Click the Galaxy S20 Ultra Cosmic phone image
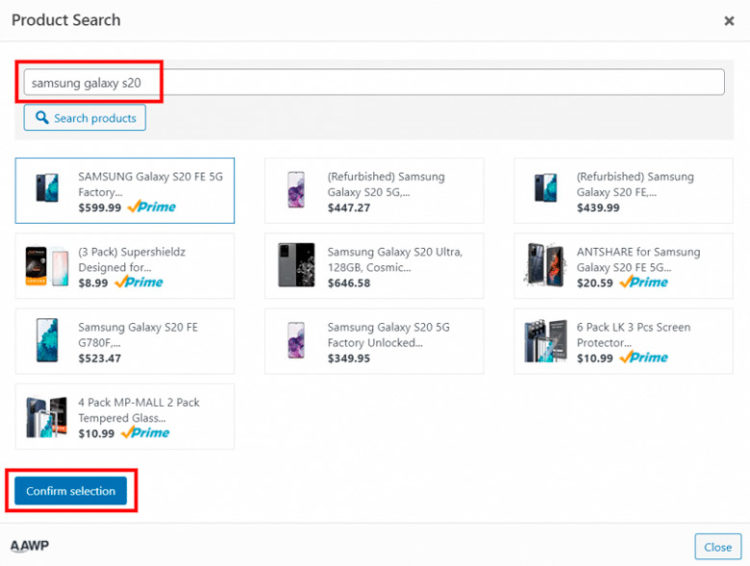 [x=297, y=265]
